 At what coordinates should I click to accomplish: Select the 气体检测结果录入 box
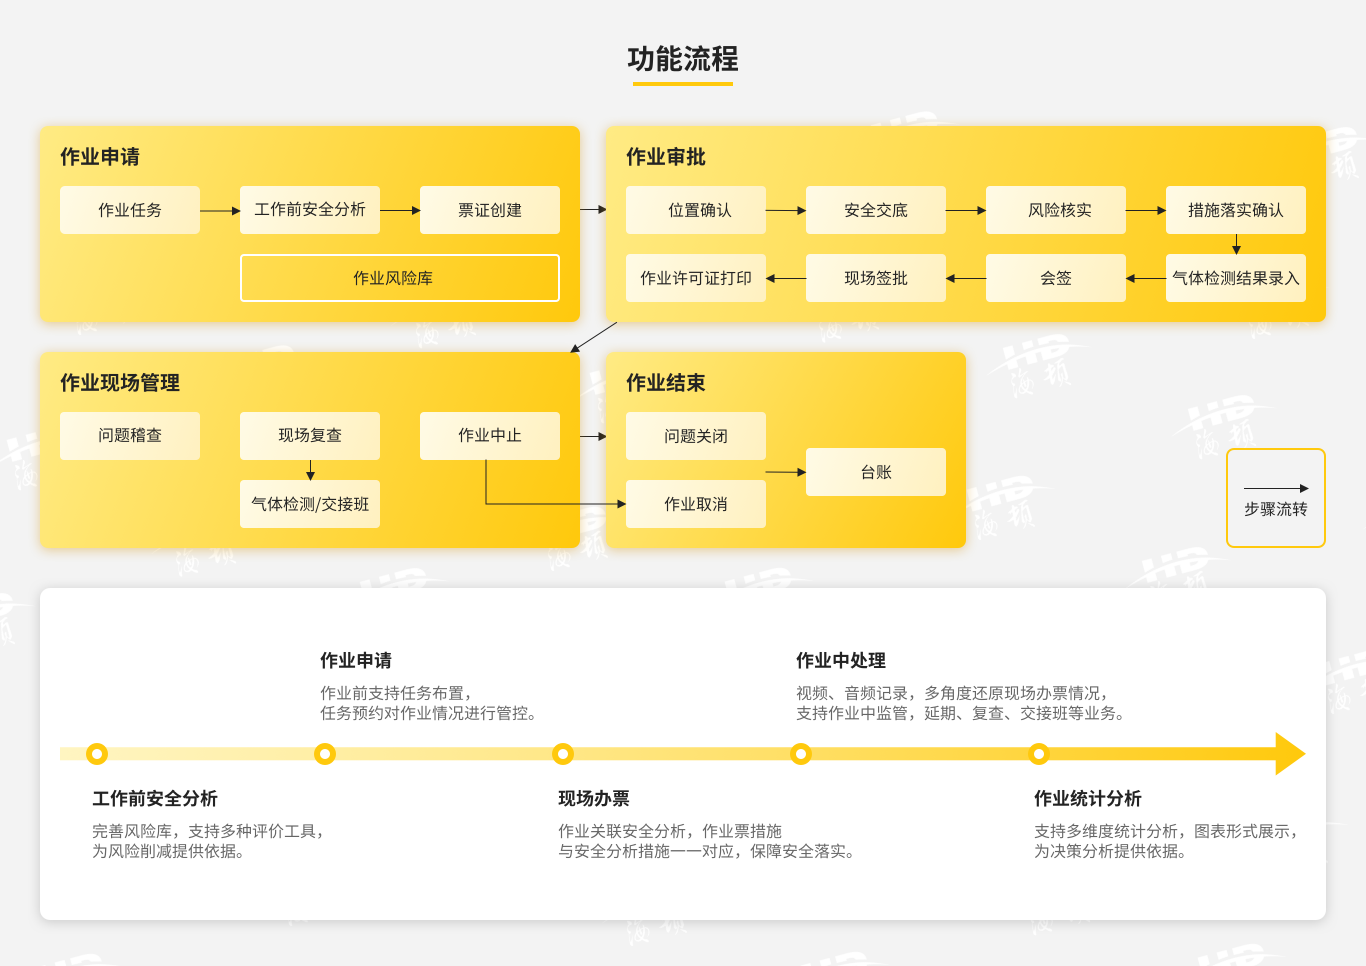(1236, 278)
